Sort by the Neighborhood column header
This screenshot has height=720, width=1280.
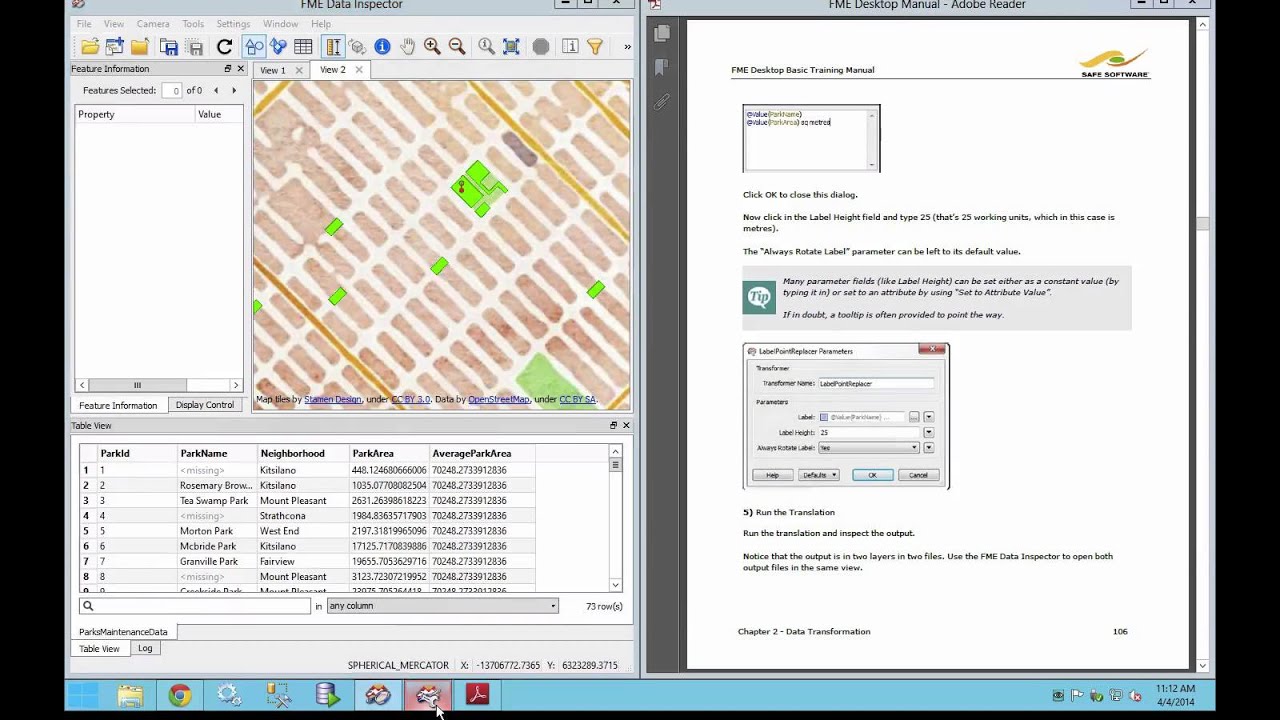pos(303,453)
